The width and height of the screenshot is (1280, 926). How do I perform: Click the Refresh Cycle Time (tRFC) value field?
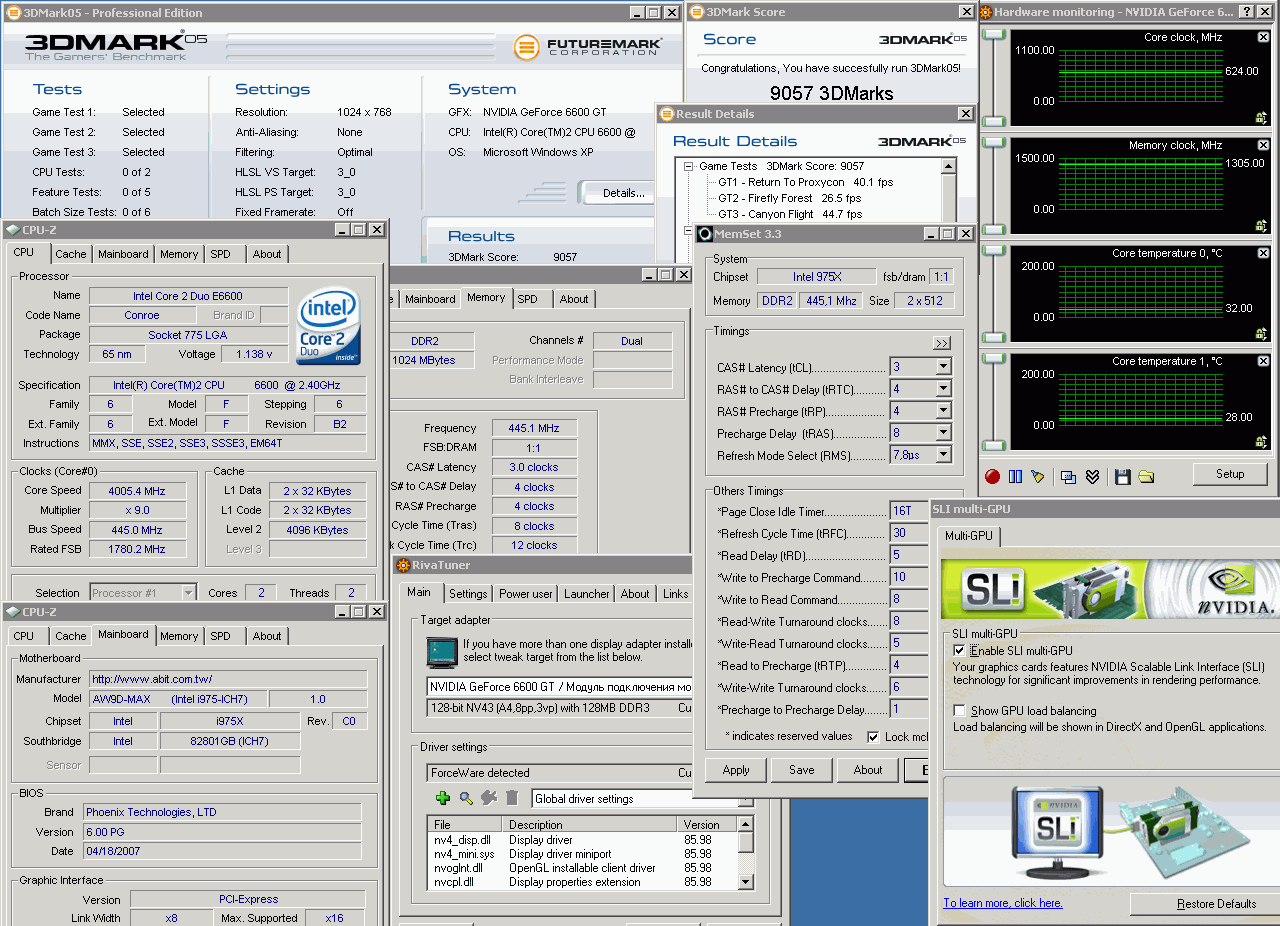(909, 533)
